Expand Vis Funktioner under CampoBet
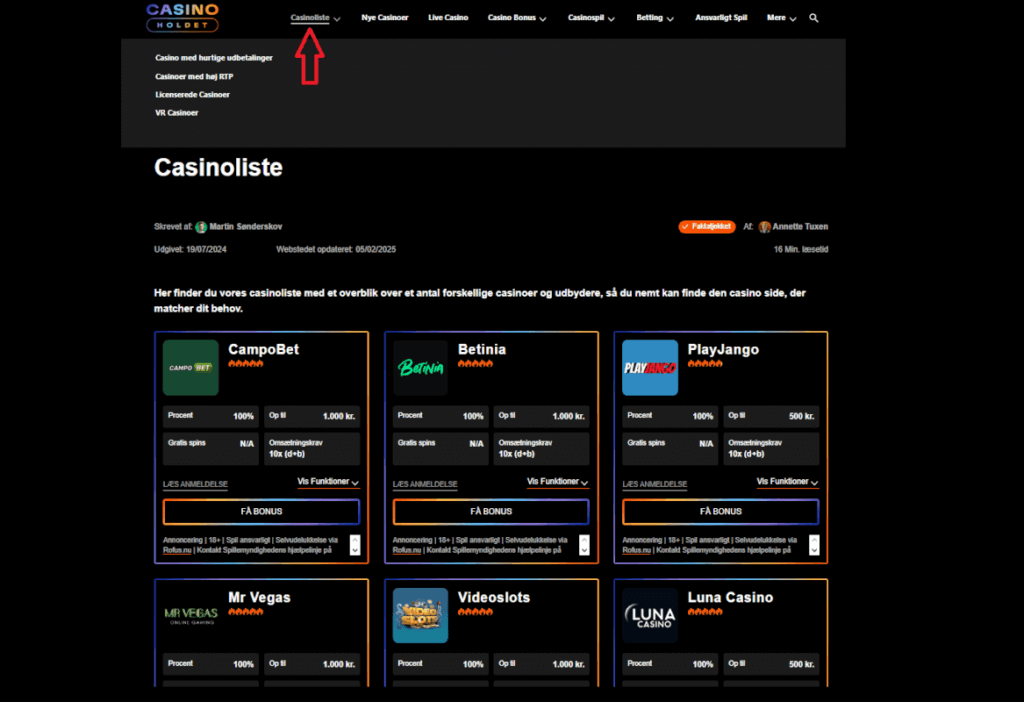Image resolution: width=1024 pixels, height=702 pixels. (328, 482)
